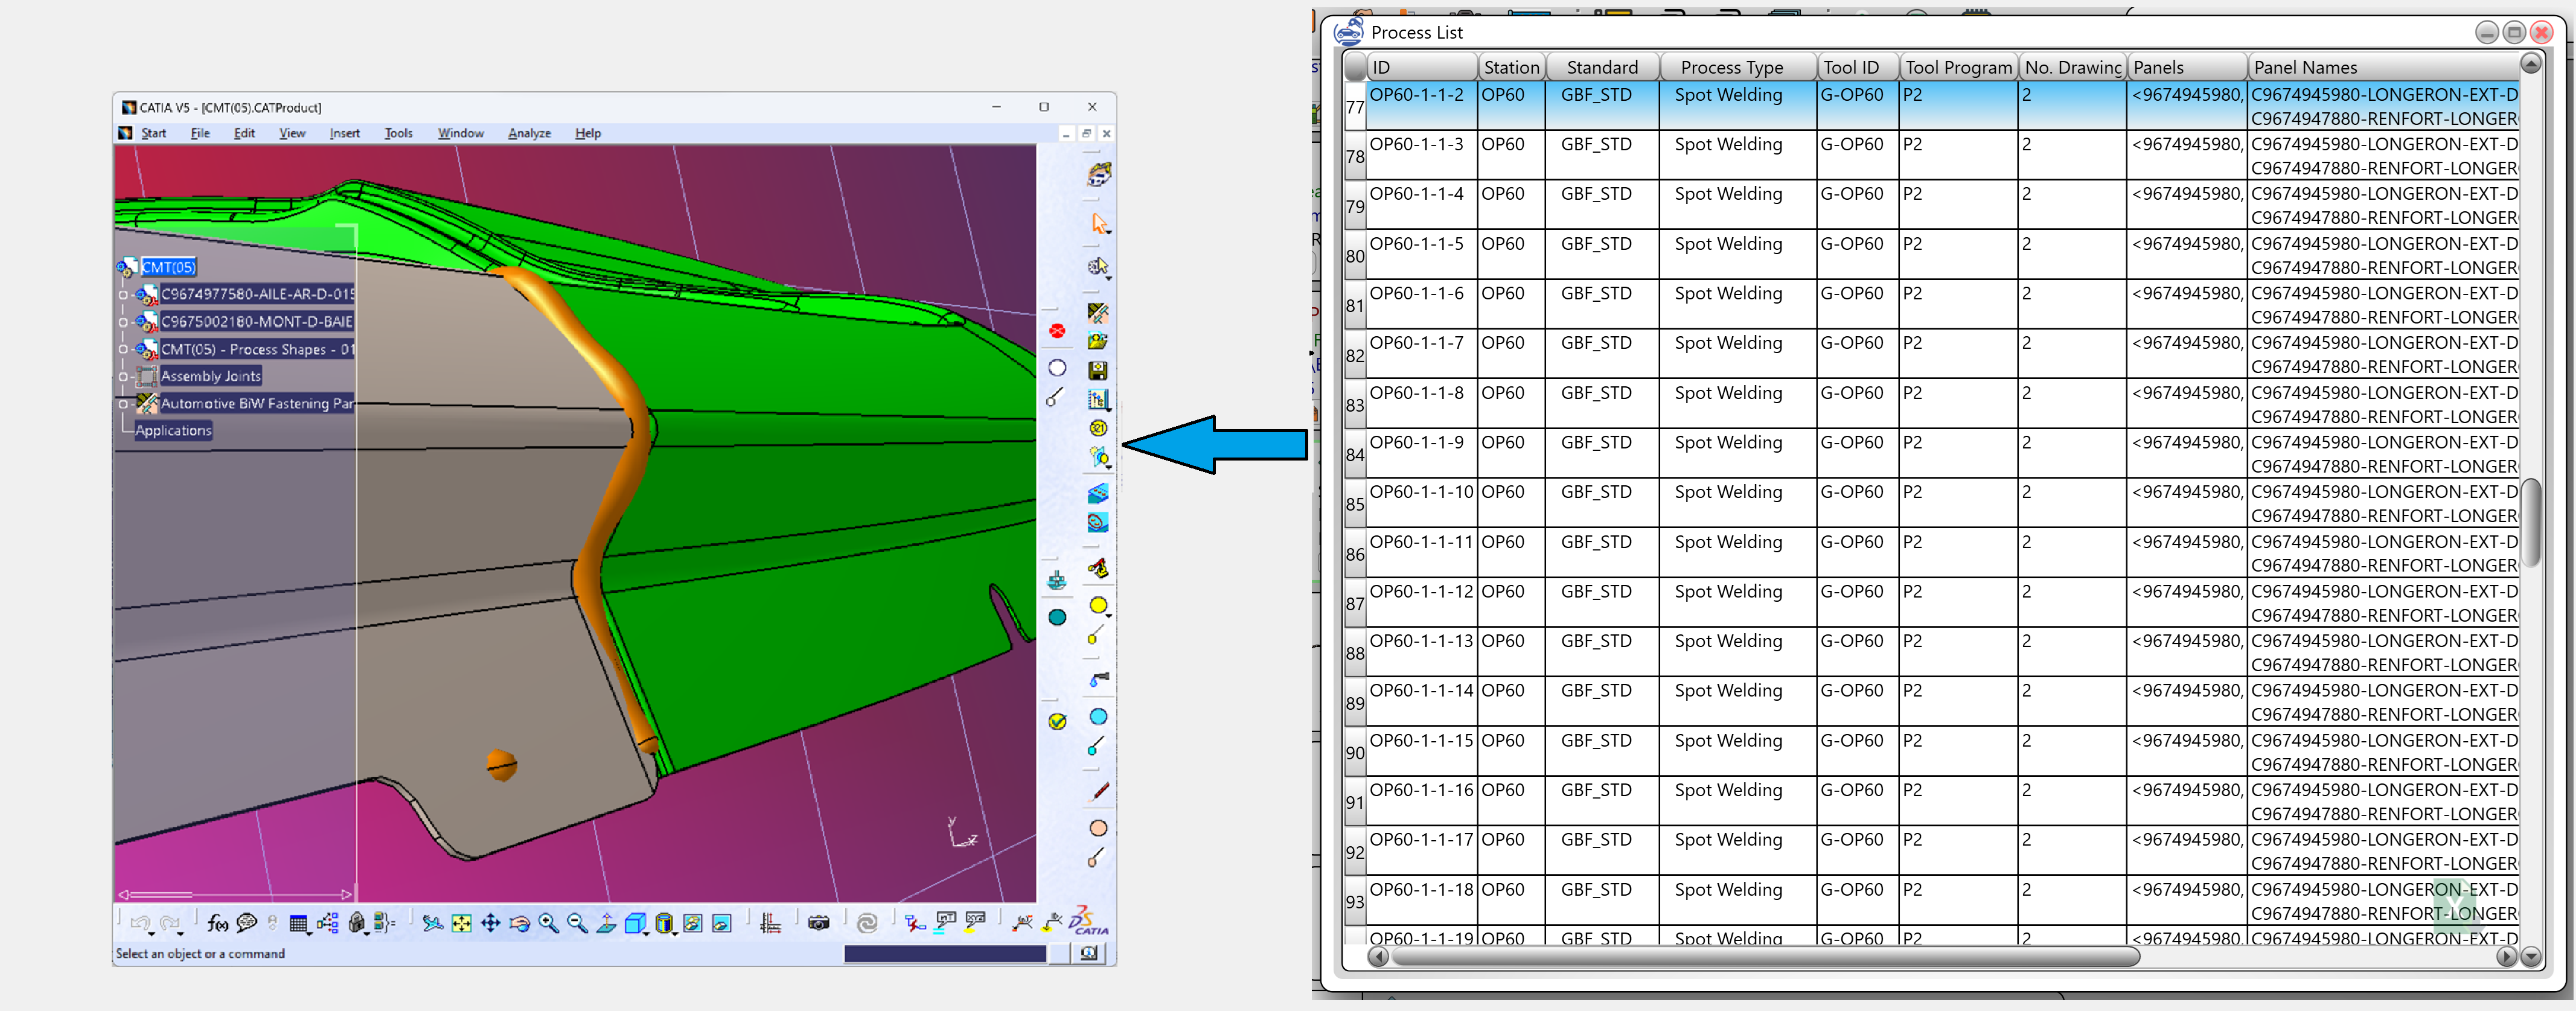Click the Fit All In icon
The image size is (2576, 1011).
(461, 923)
